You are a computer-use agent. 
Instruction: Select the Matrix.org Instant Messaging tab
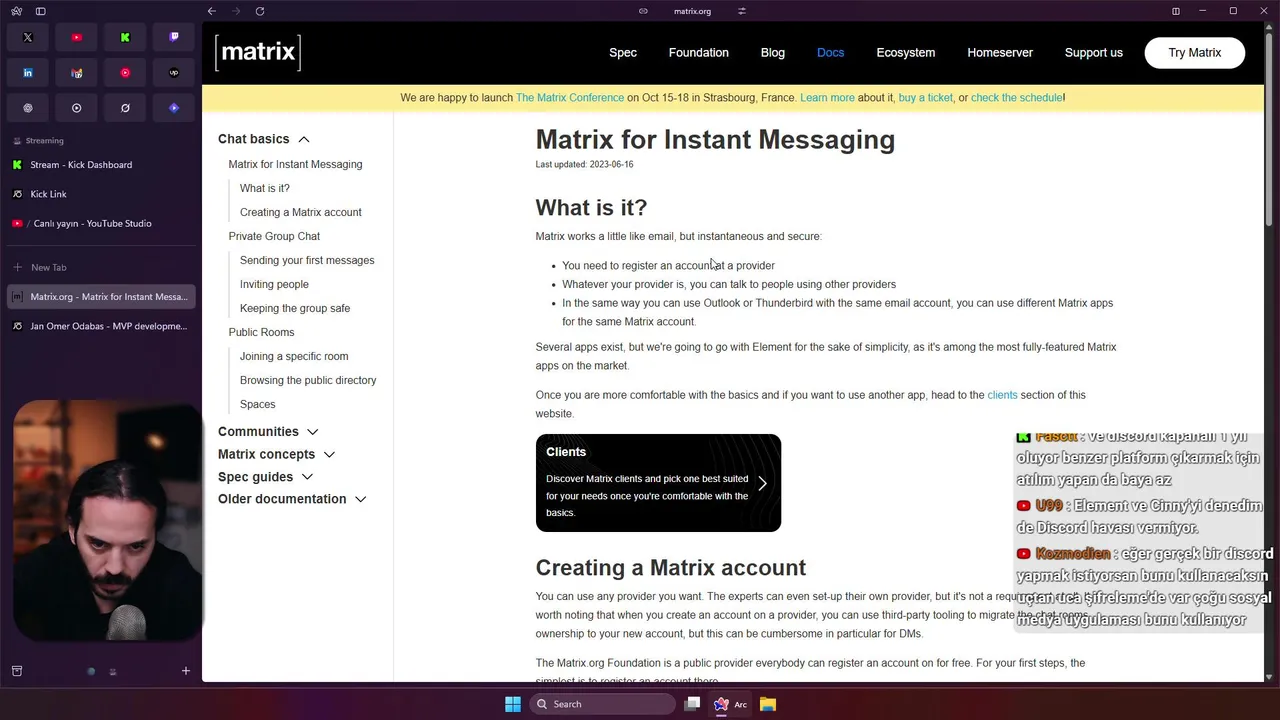[x=100, y=296]
